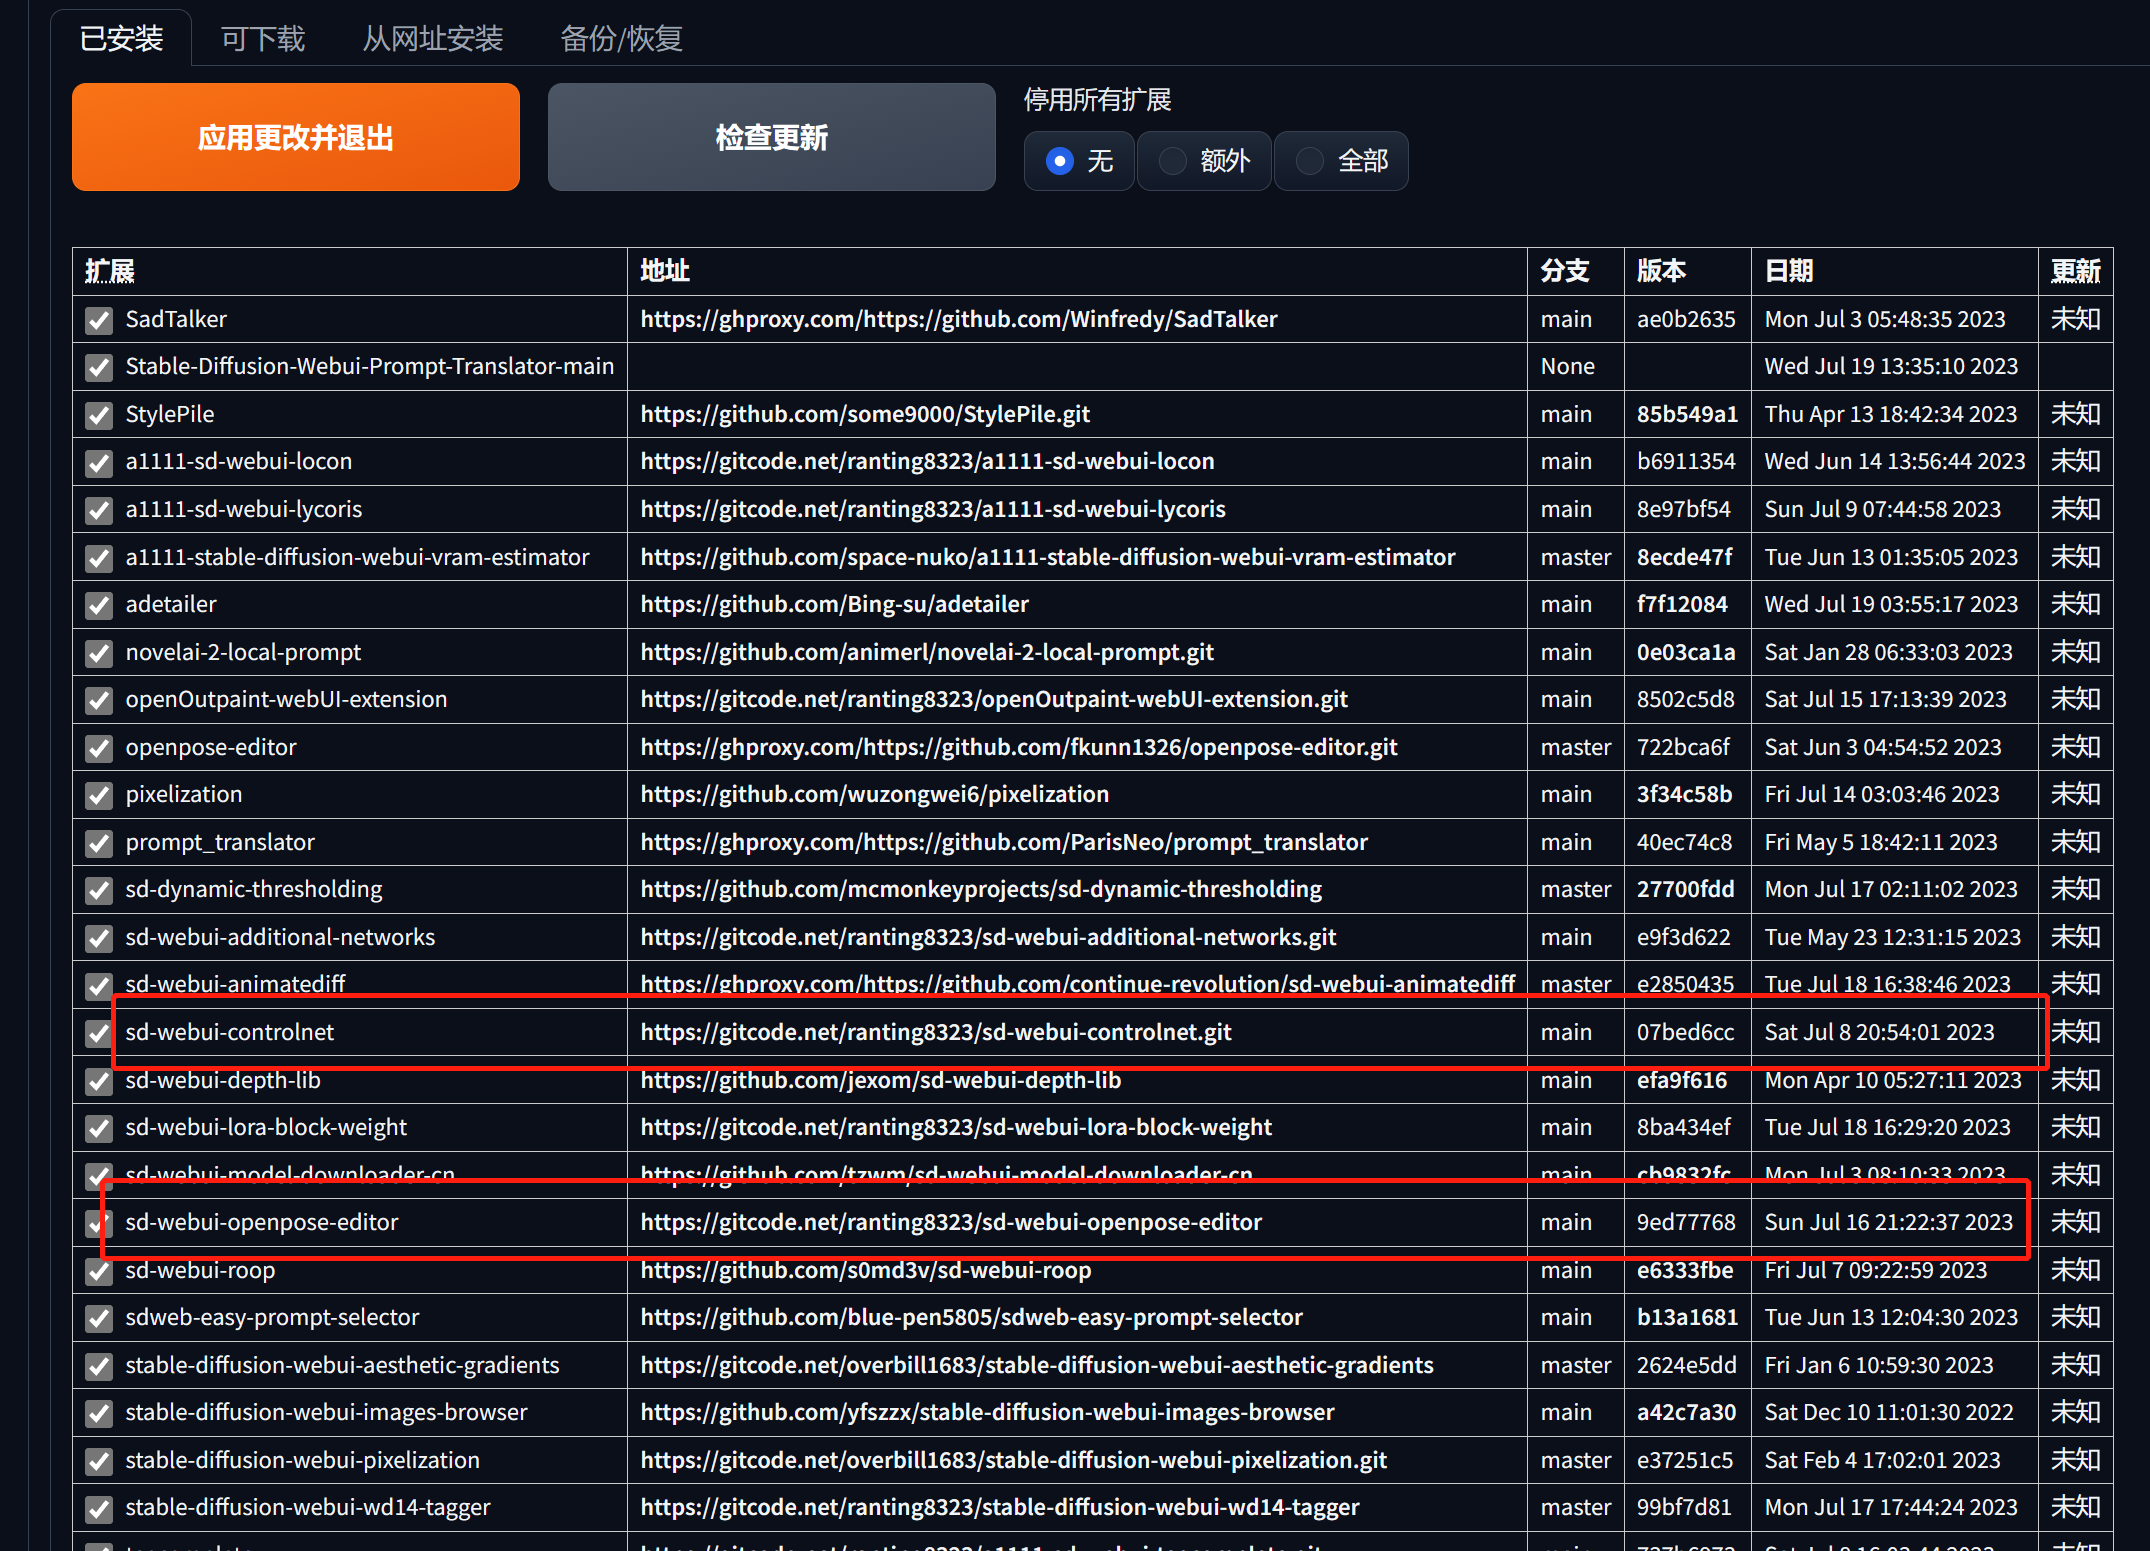Click version cell ae0b2635
The image size is (2150, 1551).
(x=1686, y=319)
